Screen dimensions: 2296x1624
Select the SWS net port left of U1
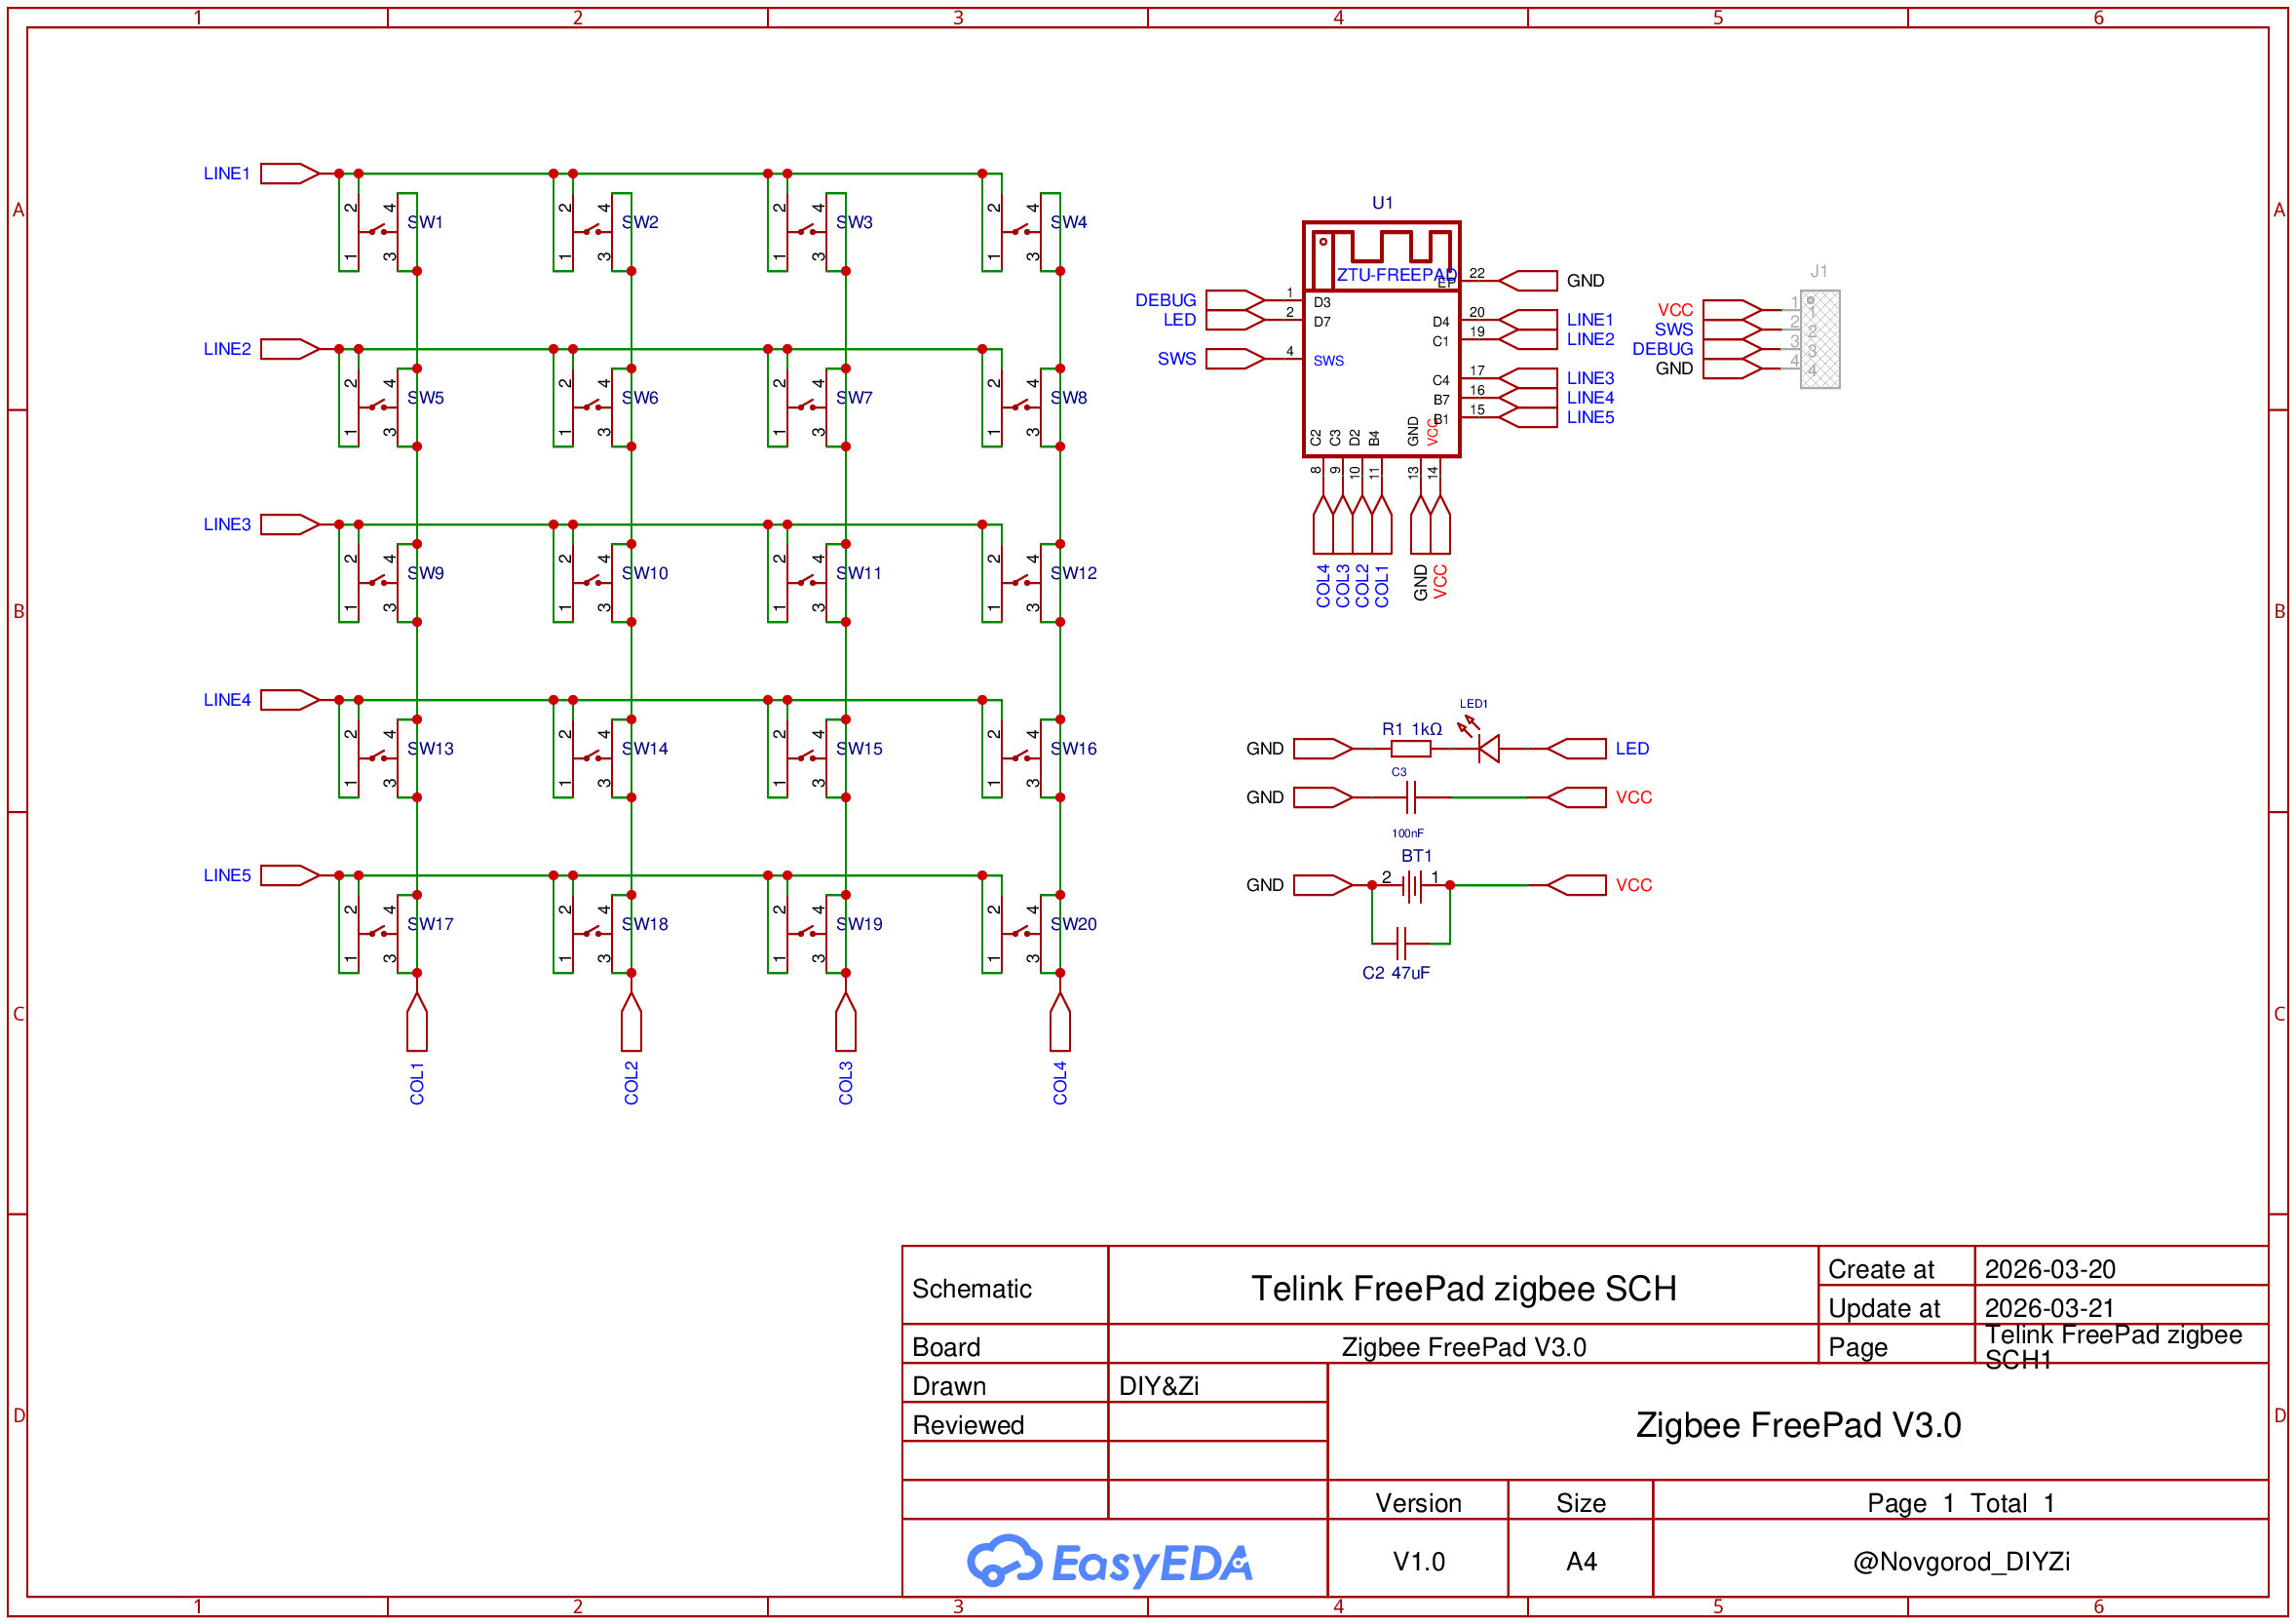pos(1235,359)
